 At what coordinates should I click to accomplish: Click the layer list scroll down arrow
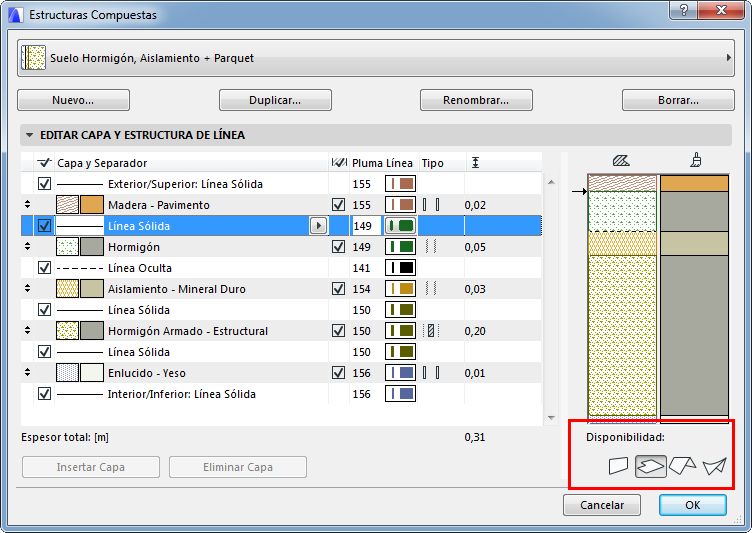551,418
